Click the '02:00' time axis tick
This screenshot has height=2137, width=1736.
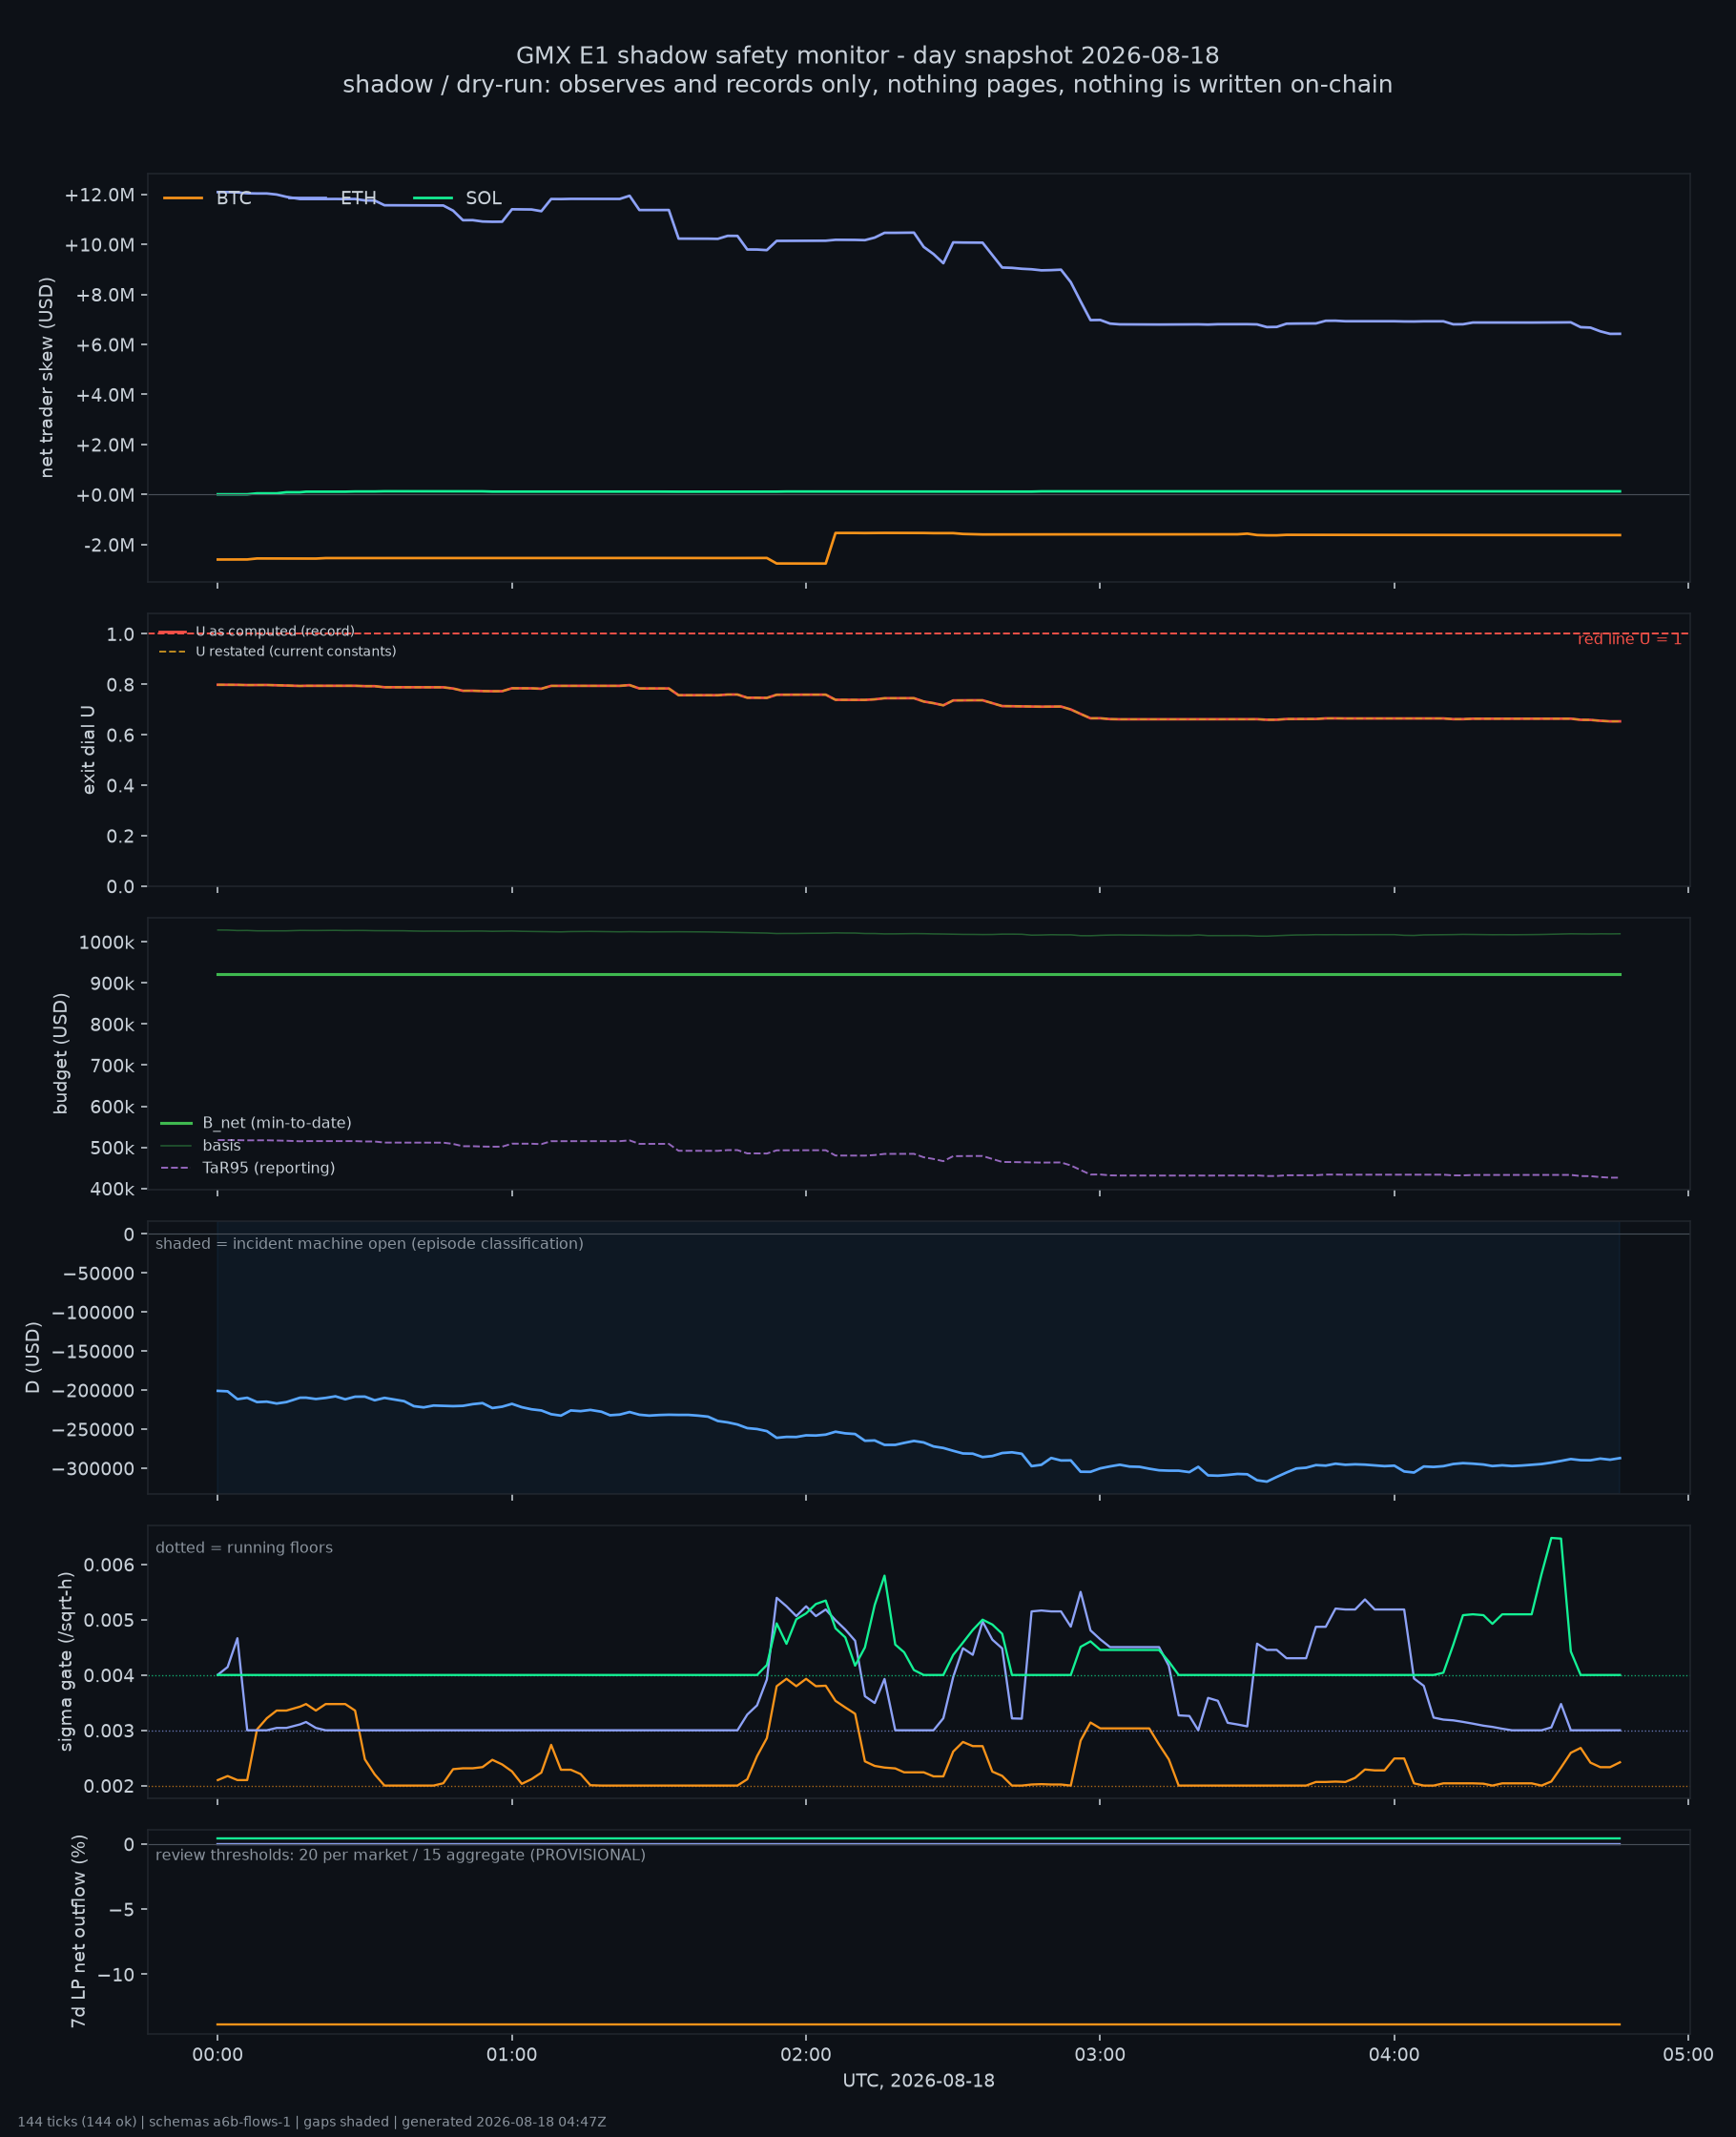pos(806,2055)
